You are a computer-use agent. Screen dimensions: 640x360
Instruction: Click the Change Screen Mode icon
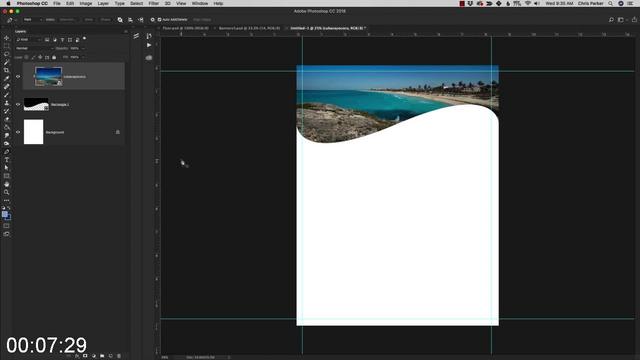point(7,234)
